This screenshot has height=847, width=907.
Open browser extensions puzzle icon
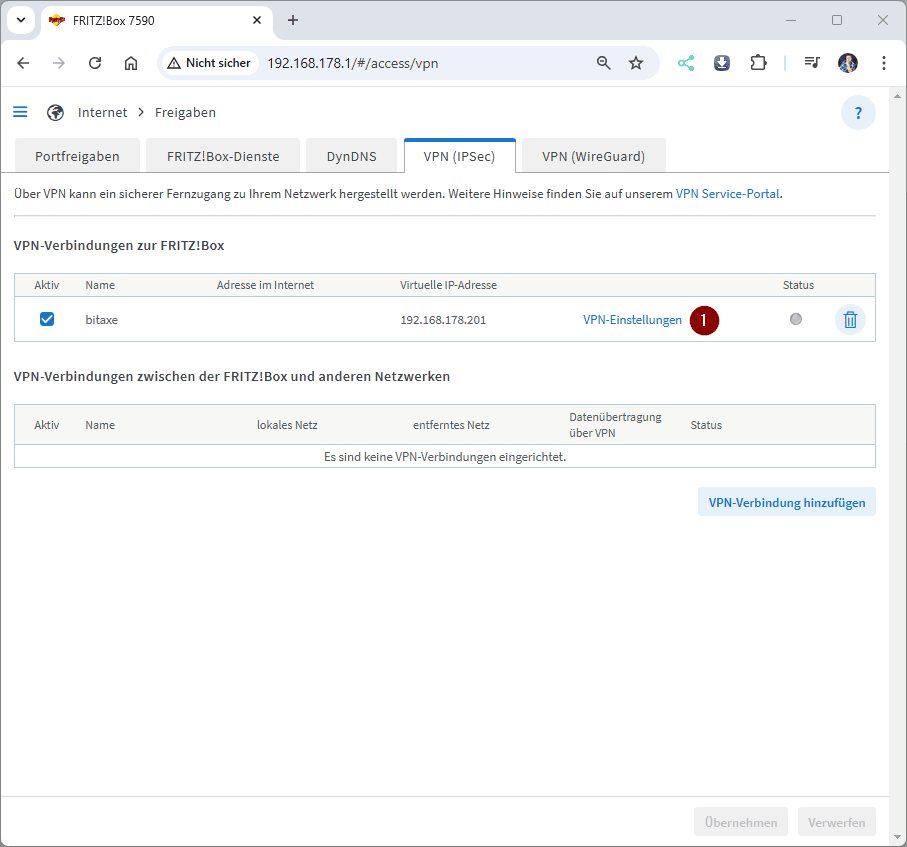pos(757,63)
